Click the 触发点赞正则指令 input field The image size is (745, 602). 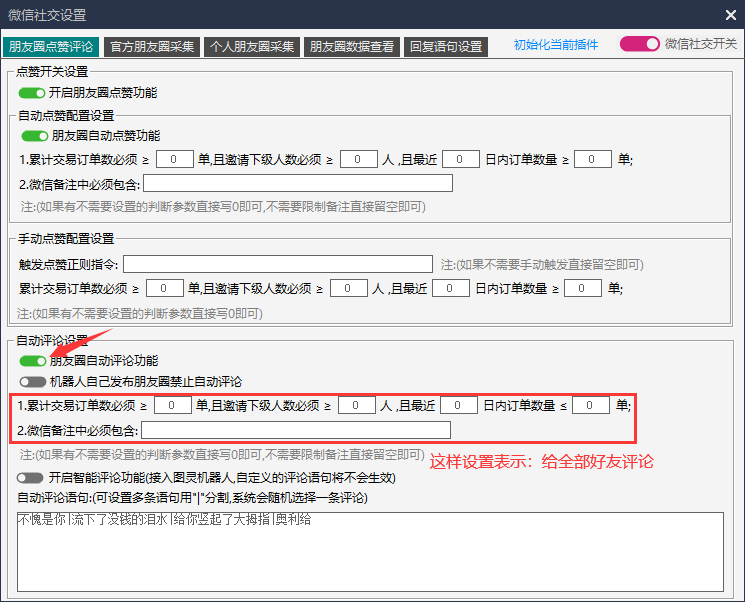(x=278, y=264)
